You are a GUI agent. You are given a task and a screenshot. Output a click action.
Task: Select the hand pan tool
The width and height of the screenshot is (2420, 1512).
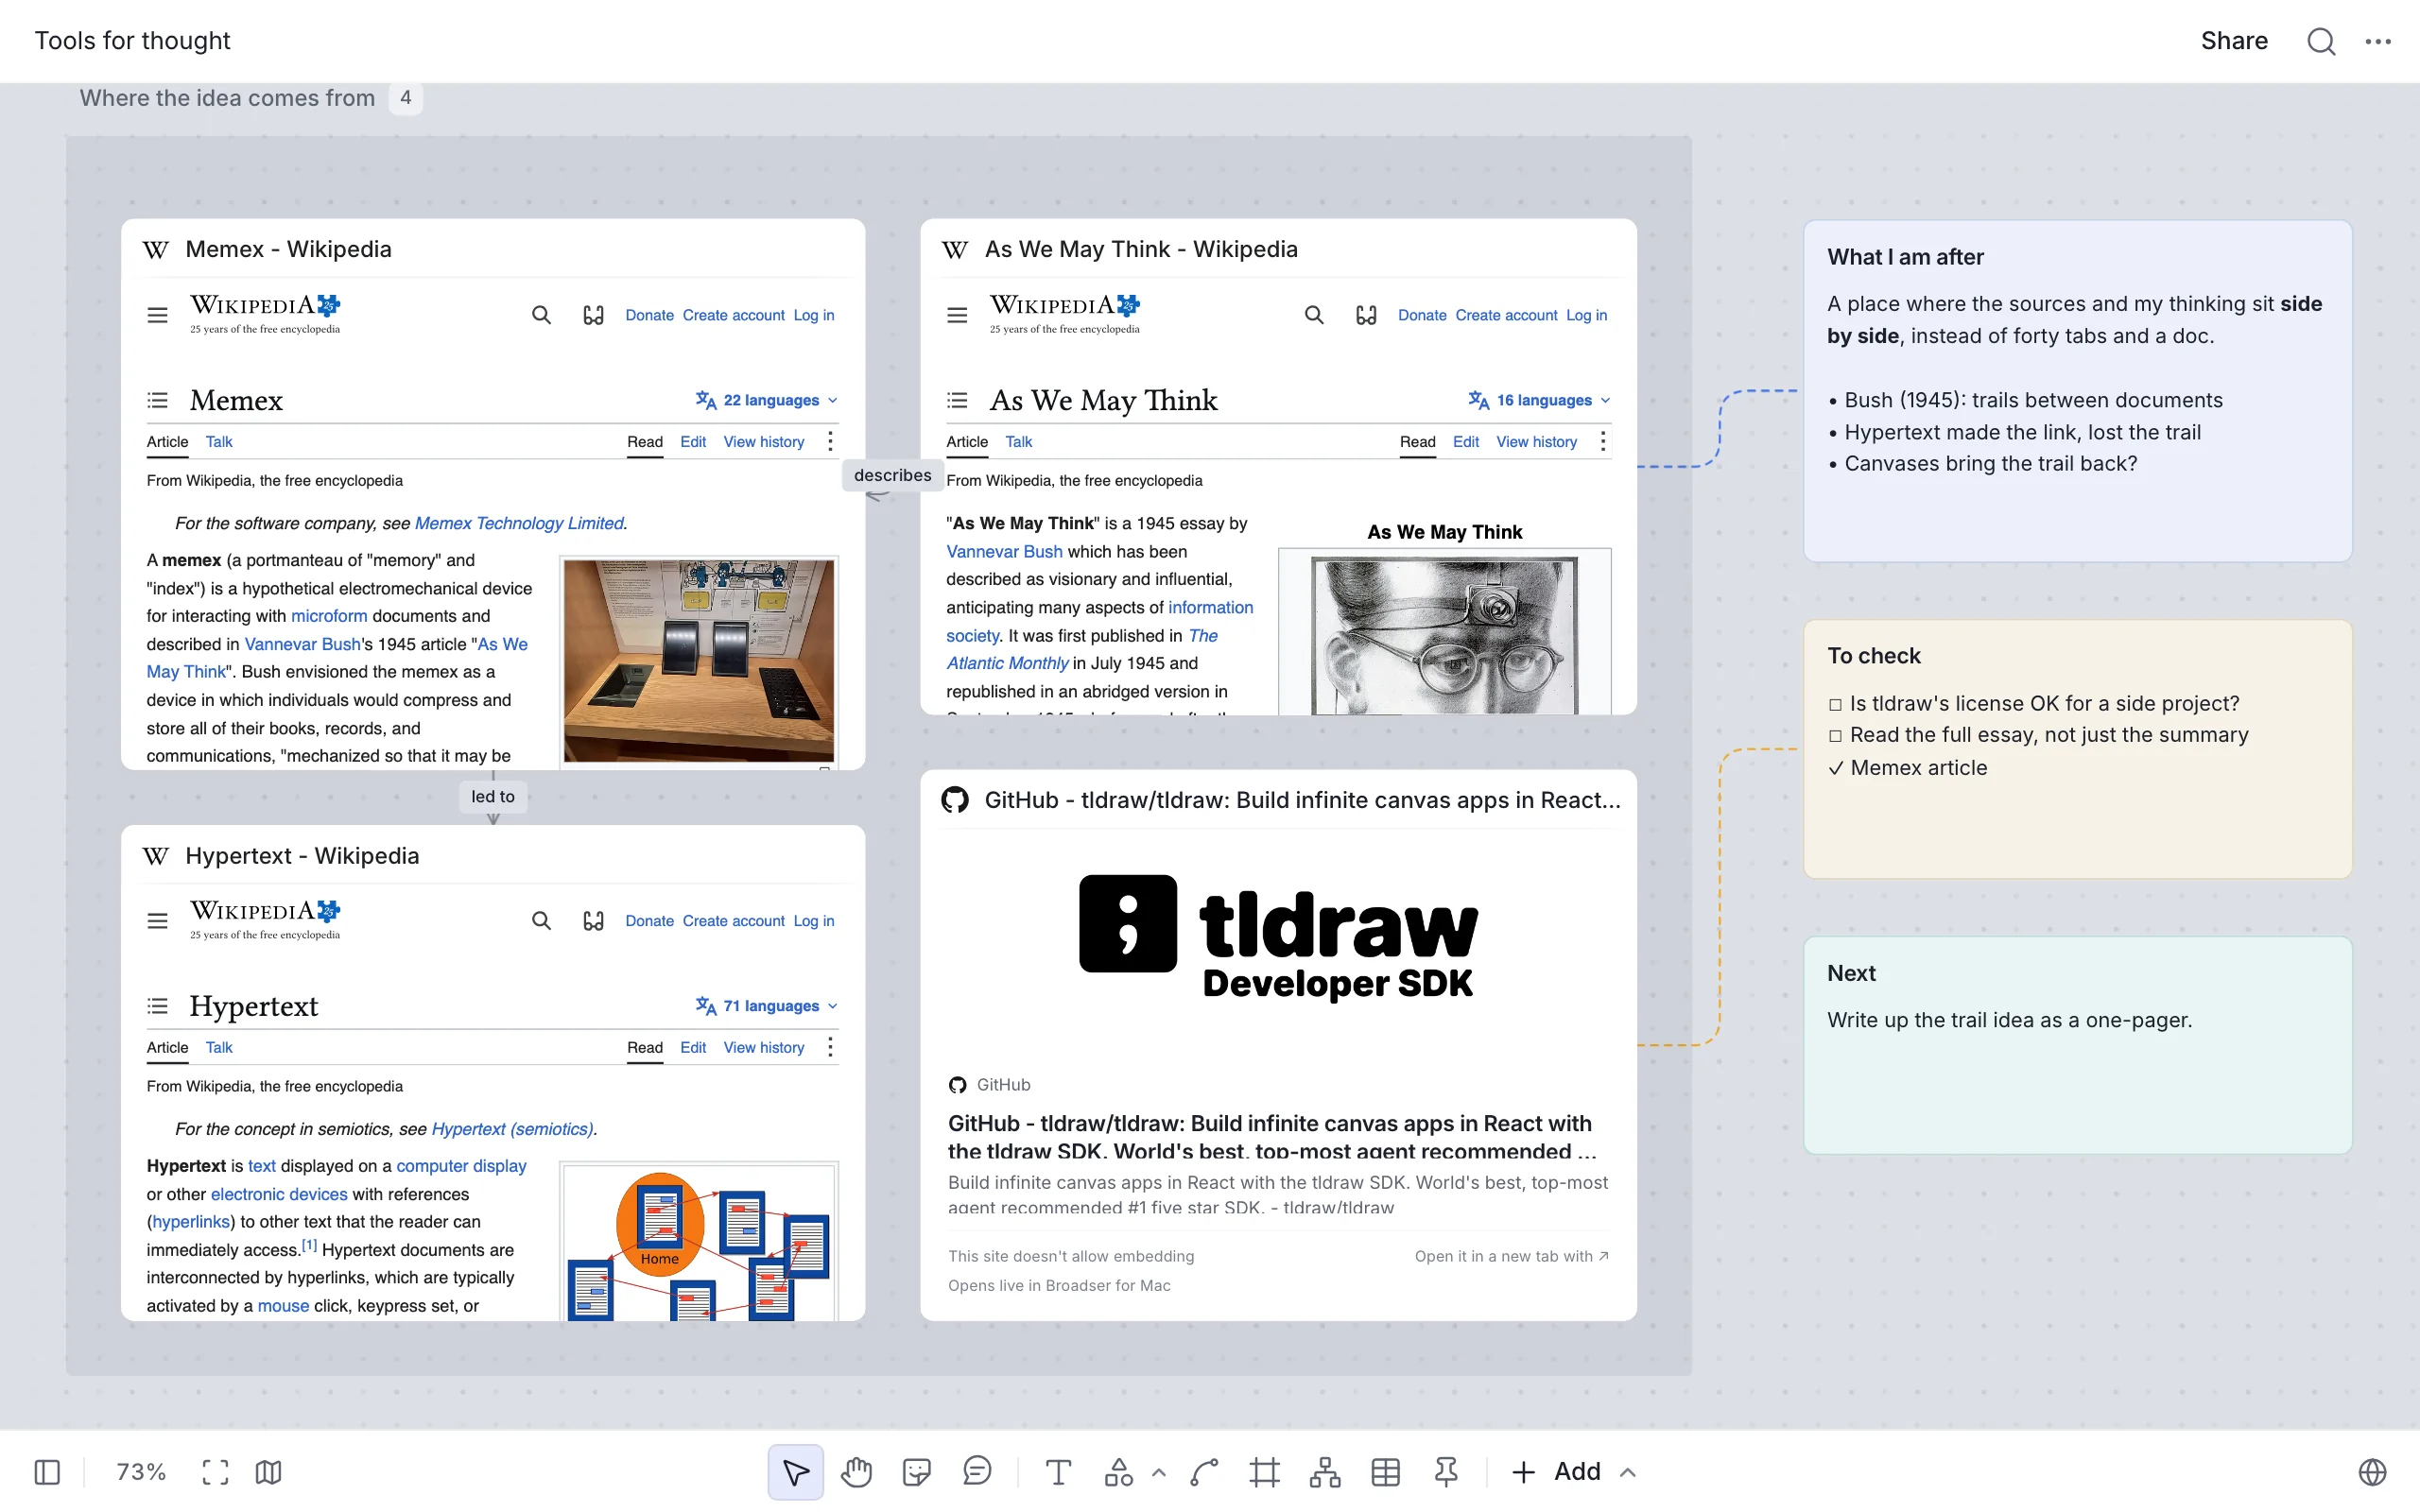pos(856,1472)
